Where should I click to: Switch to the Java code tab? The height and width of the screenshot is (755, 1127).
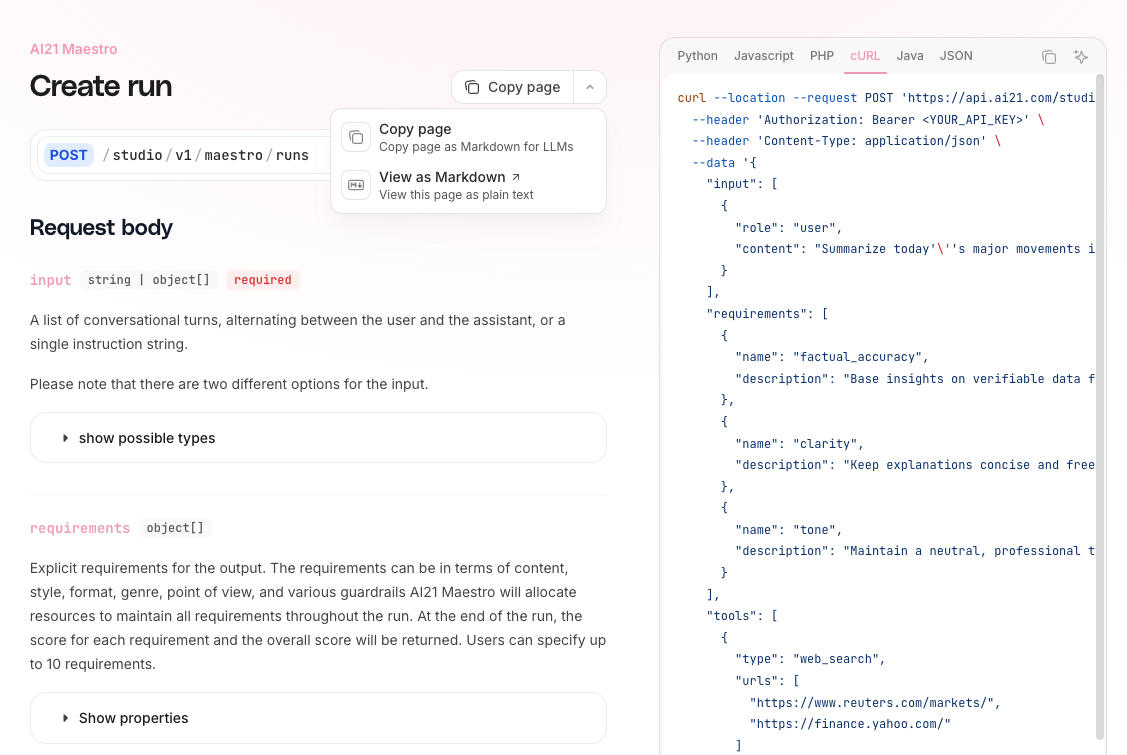(x=910, y=56)
